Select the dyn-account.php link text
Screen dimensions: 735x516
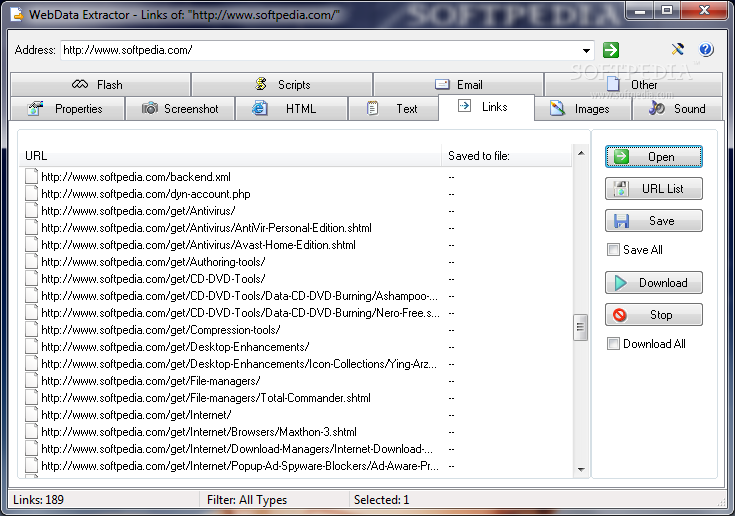pos(146,194)
